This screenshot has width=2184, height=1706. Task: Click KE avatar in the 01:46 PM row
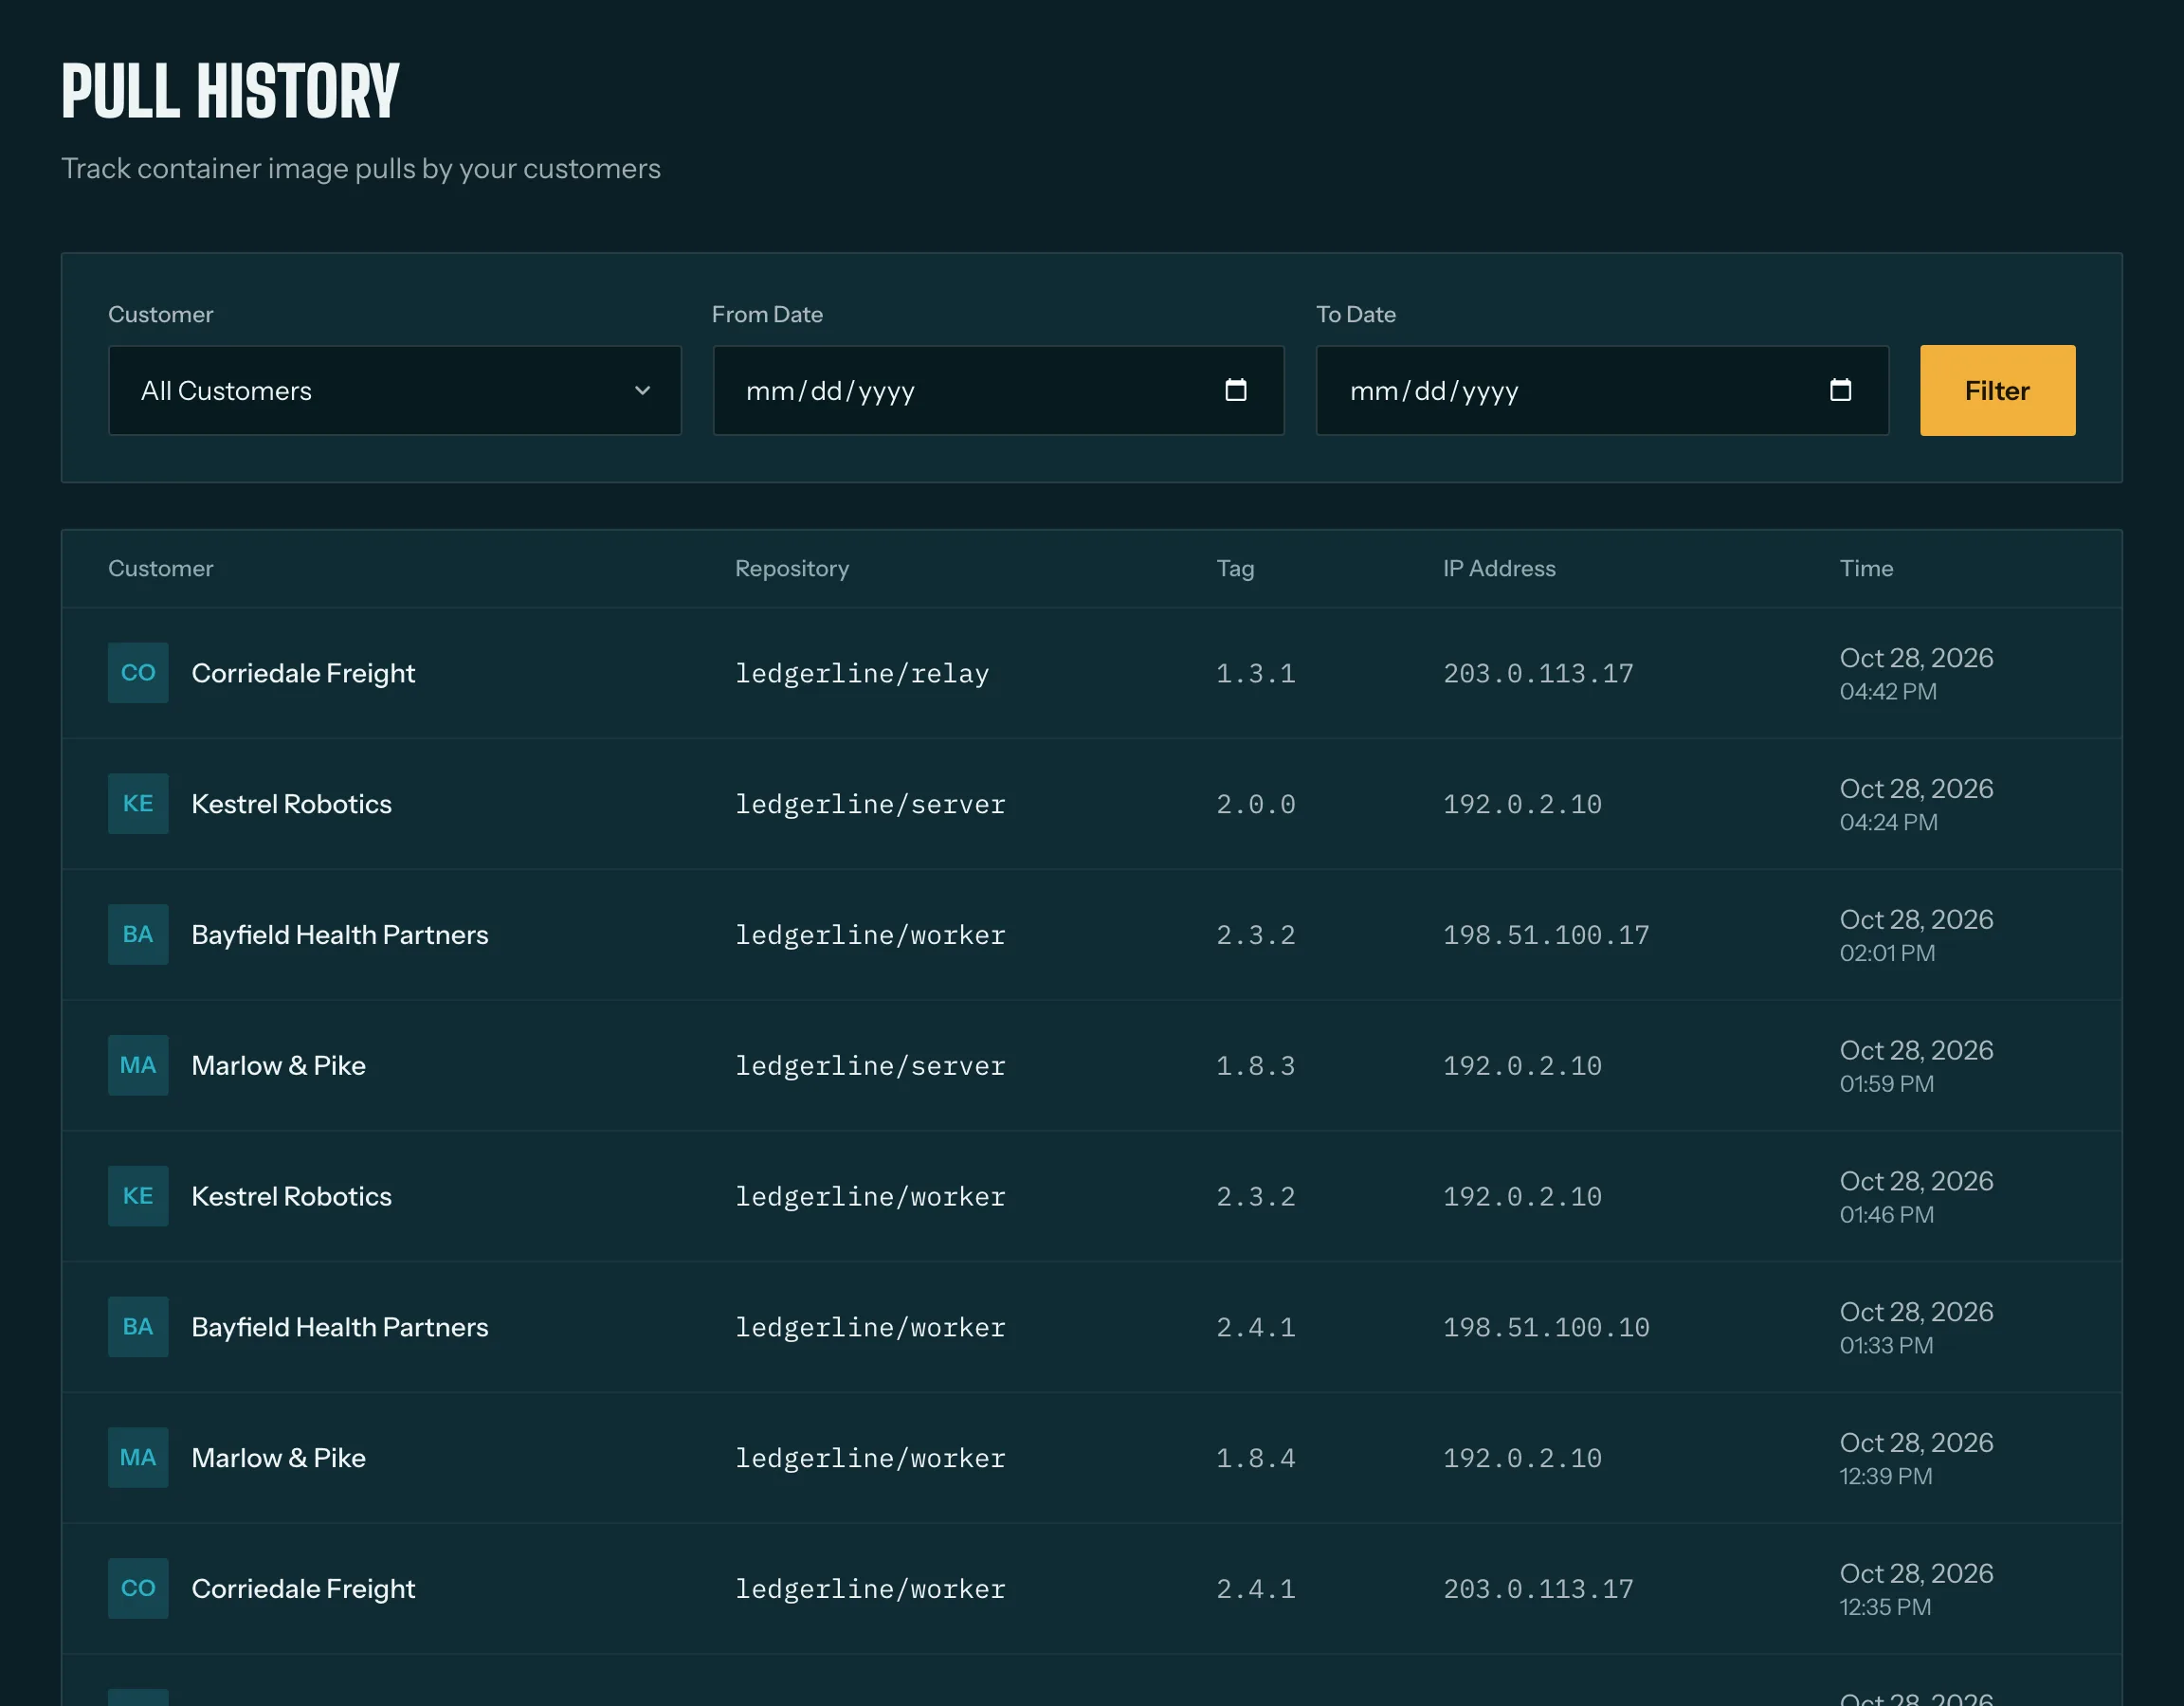pos(138,1196)
